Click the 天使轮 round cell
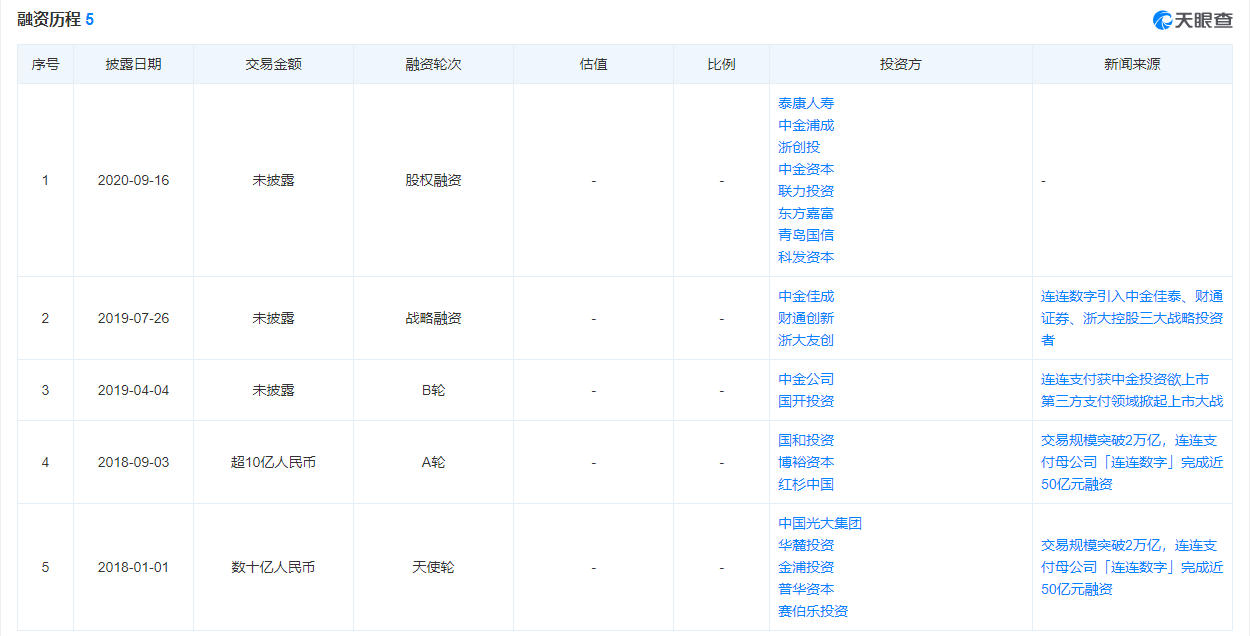1250x636 pixels. coord(433,567)
